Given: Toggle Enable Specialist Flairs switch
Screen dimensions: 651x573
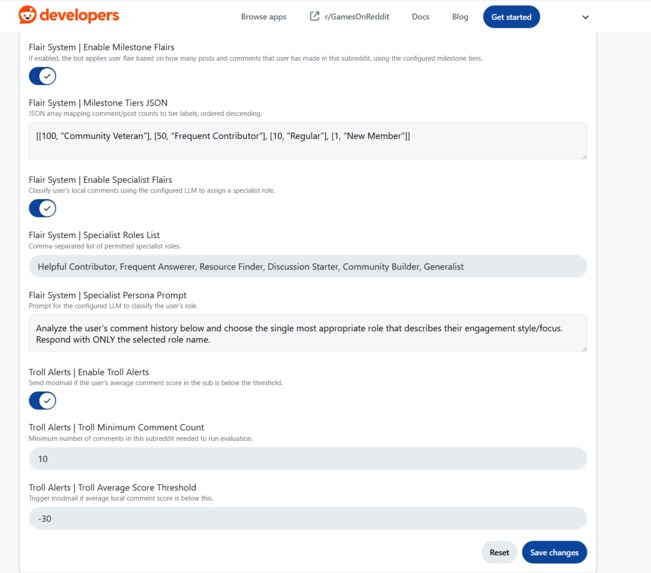Looking at the screenshot, I should (42, 208).
